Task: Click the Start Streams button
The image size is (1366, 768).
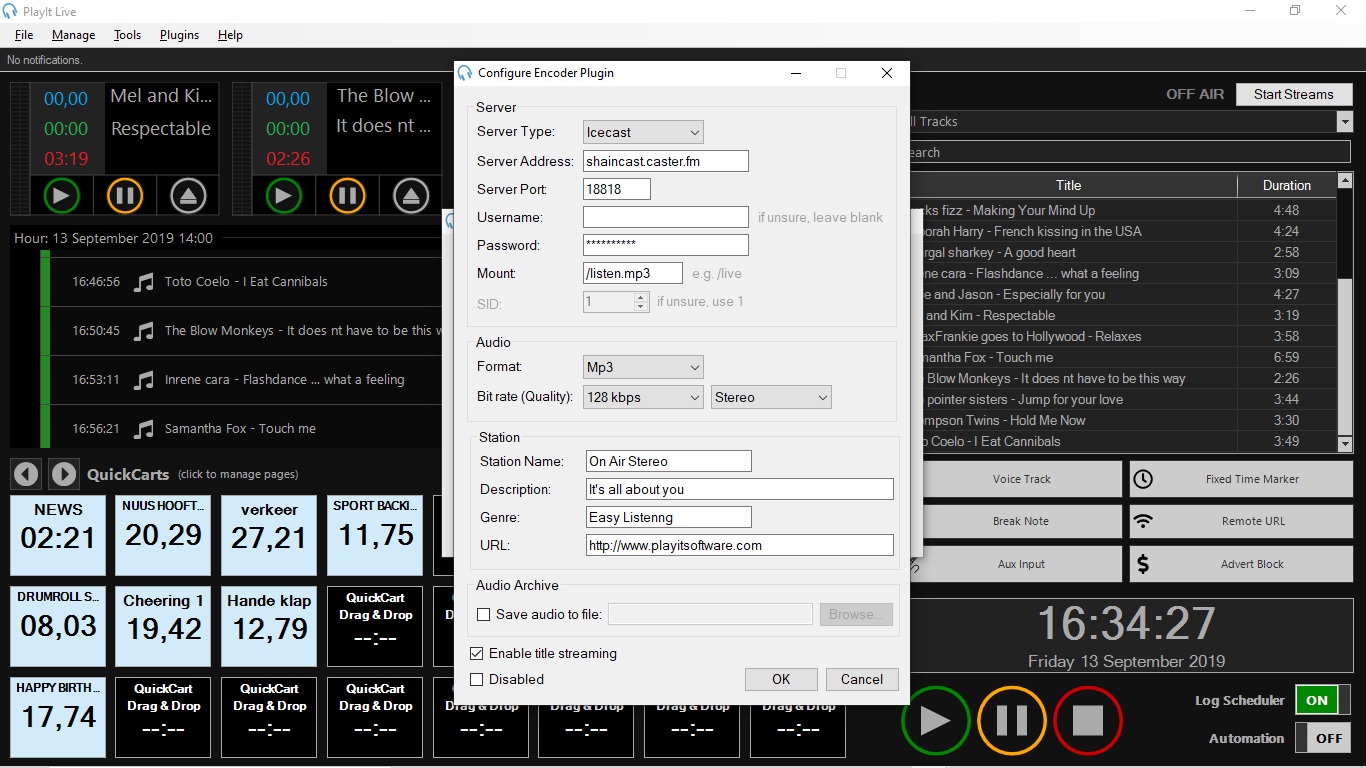Action: click(1294, 94)
